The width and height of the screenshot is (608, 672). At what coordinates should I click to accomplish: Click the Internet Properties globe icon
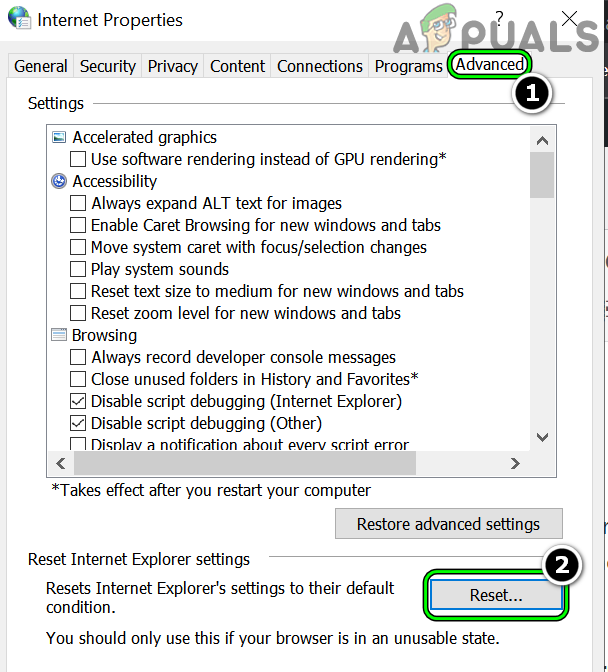coord(19,18)
